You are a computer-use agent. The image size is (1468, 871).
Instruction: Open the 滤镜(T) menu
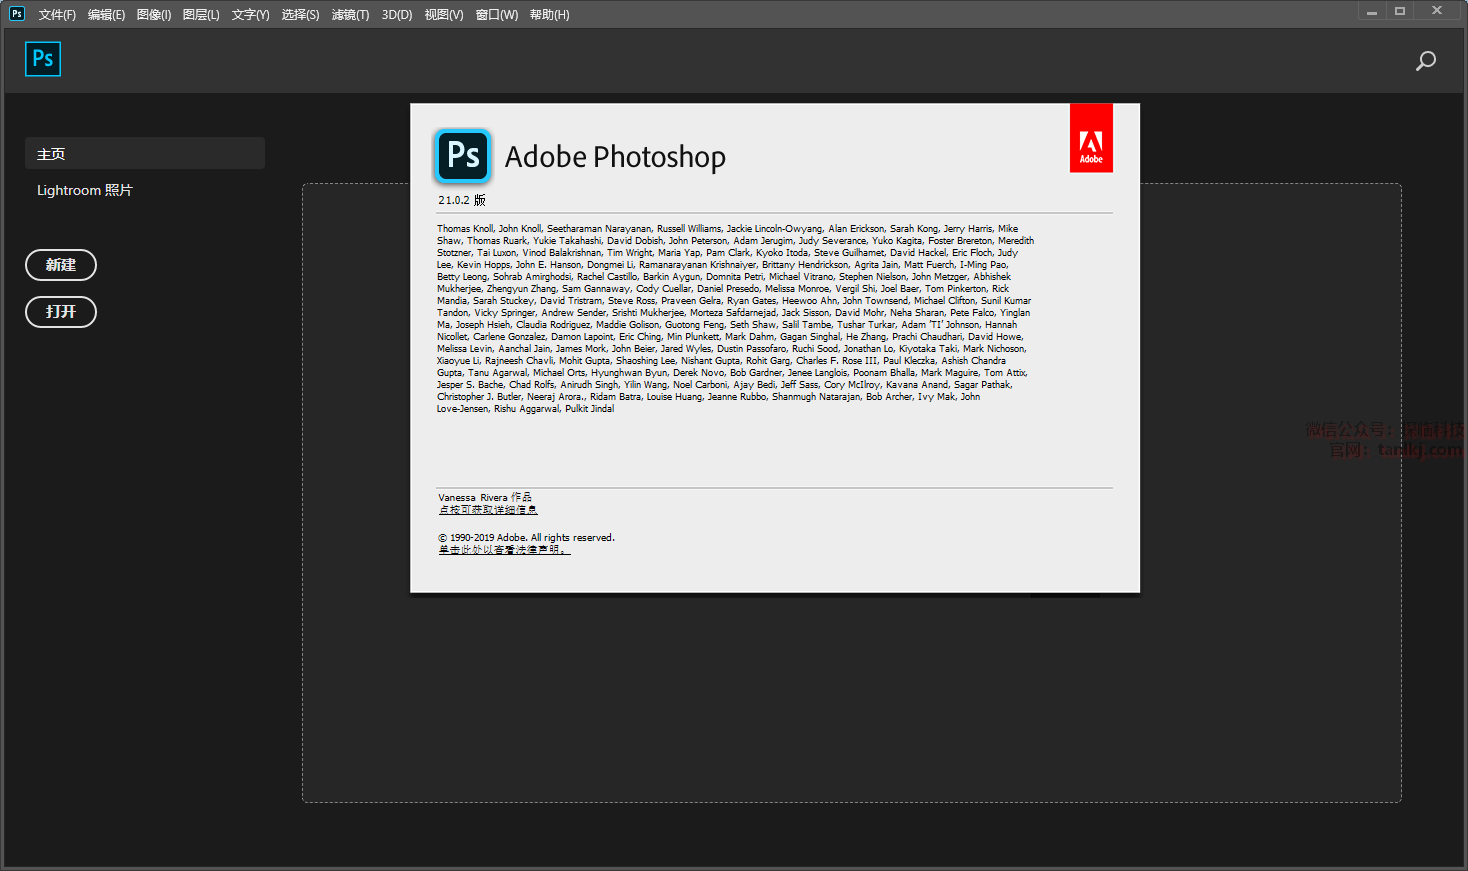pos(350,15)
